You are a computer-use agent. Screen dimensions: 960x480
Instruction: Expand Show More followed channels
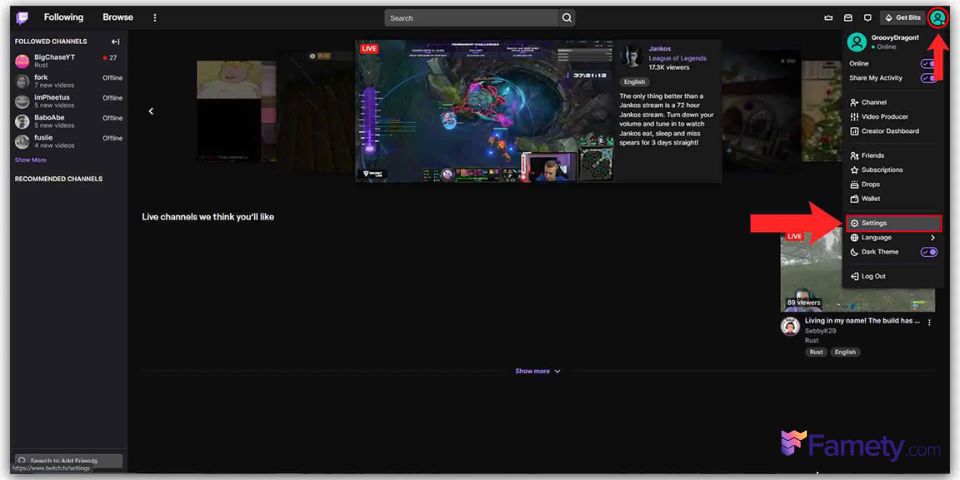click(x=31, y=160)
